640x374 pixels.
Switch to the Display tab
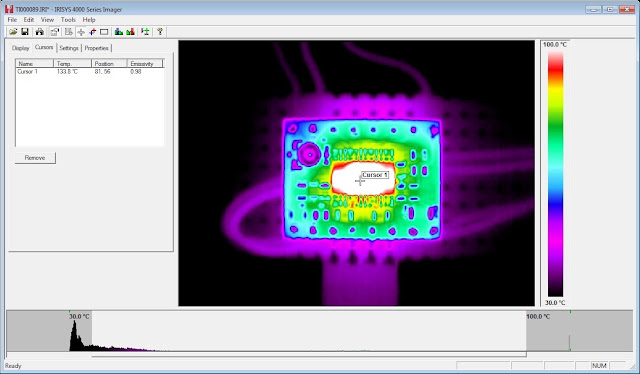click(x=20, y=48)
